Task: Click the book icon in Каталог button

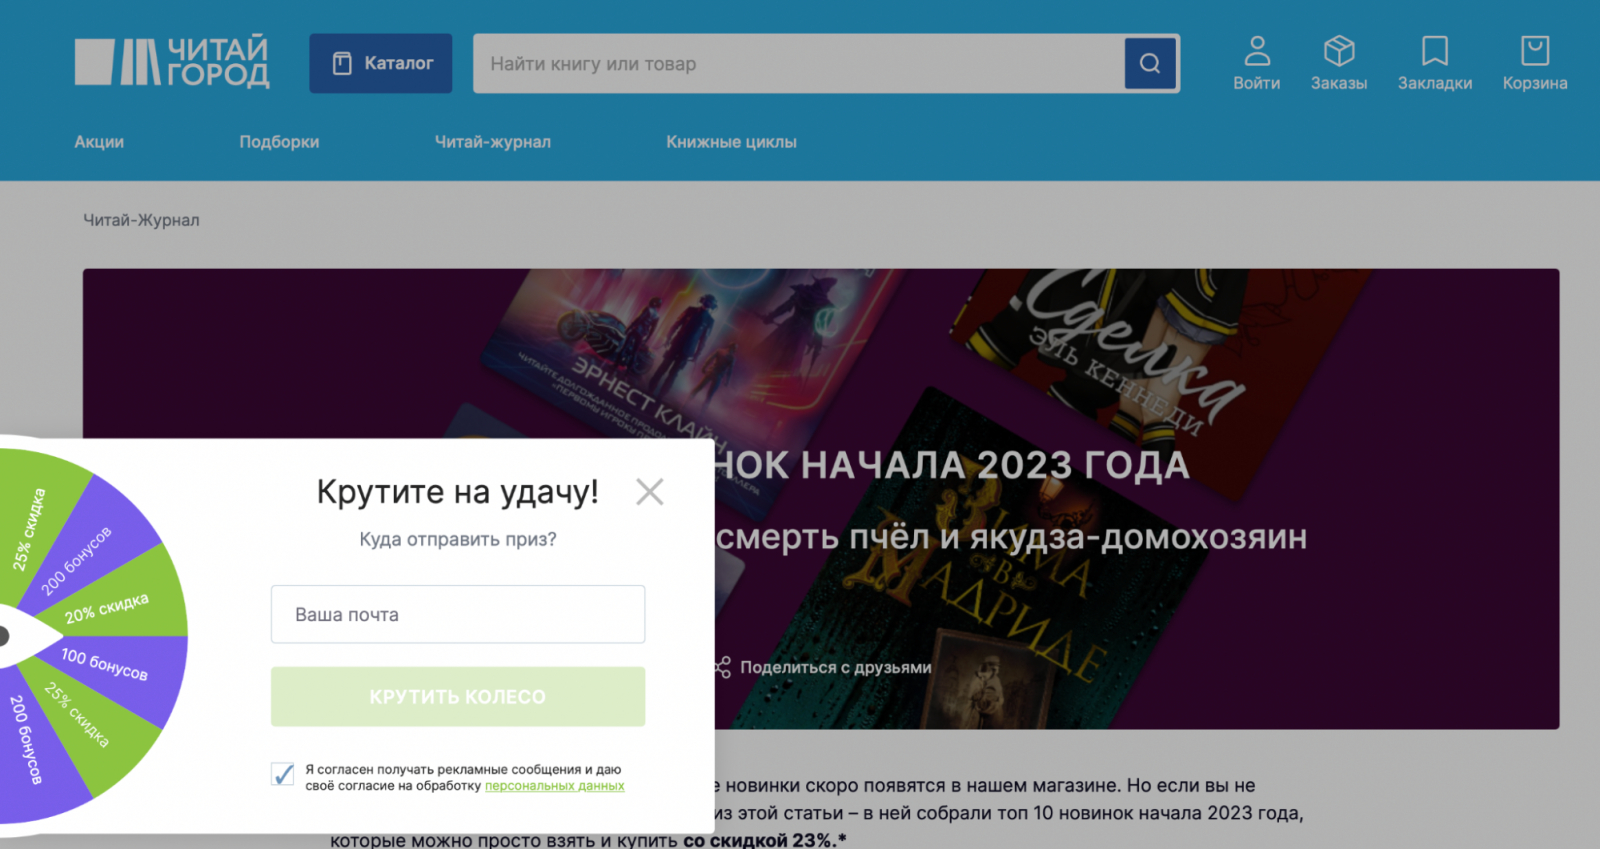Action: [342, 63]
